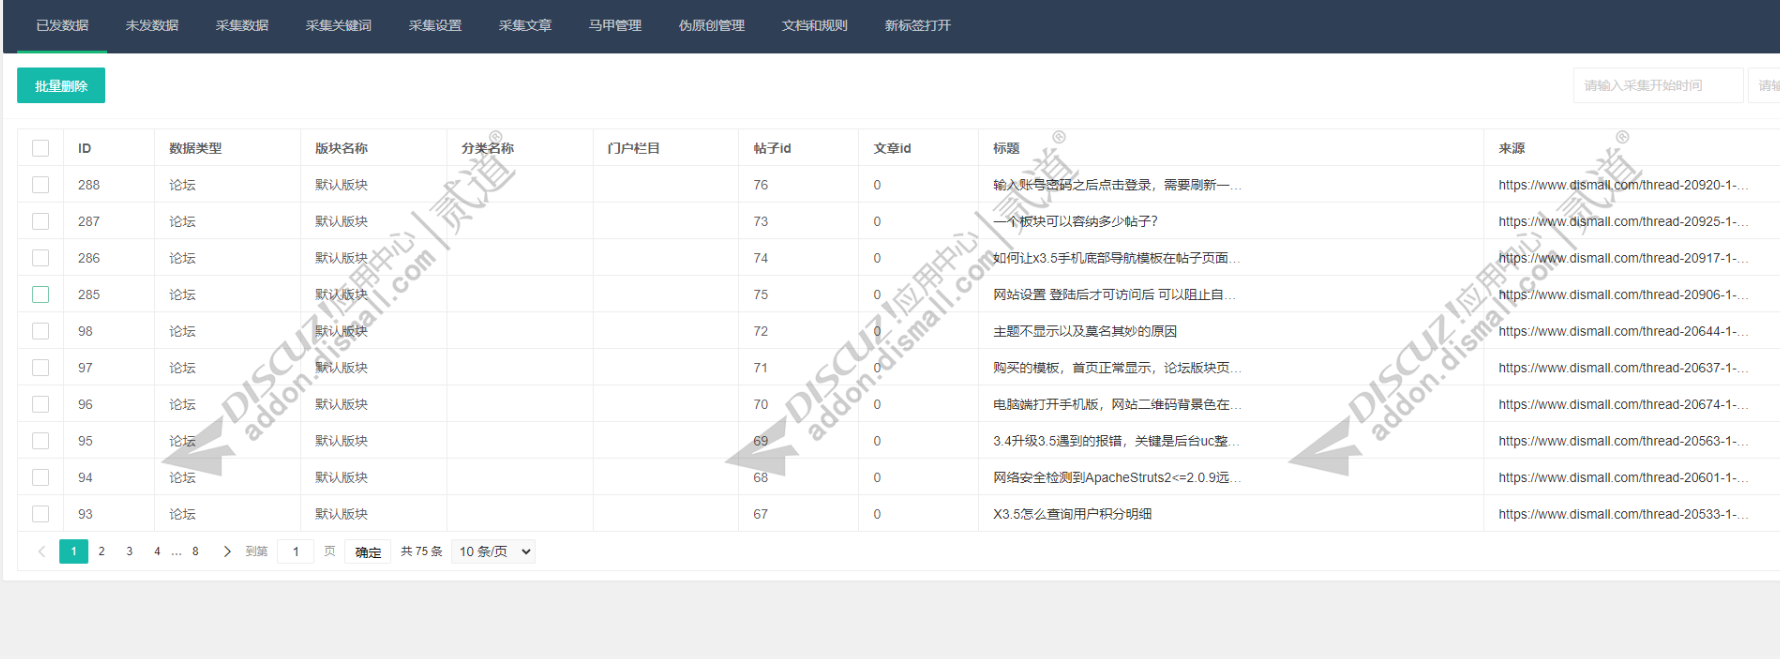
Task: Check the row with ID 285
Action: click(x=40, y=294)
